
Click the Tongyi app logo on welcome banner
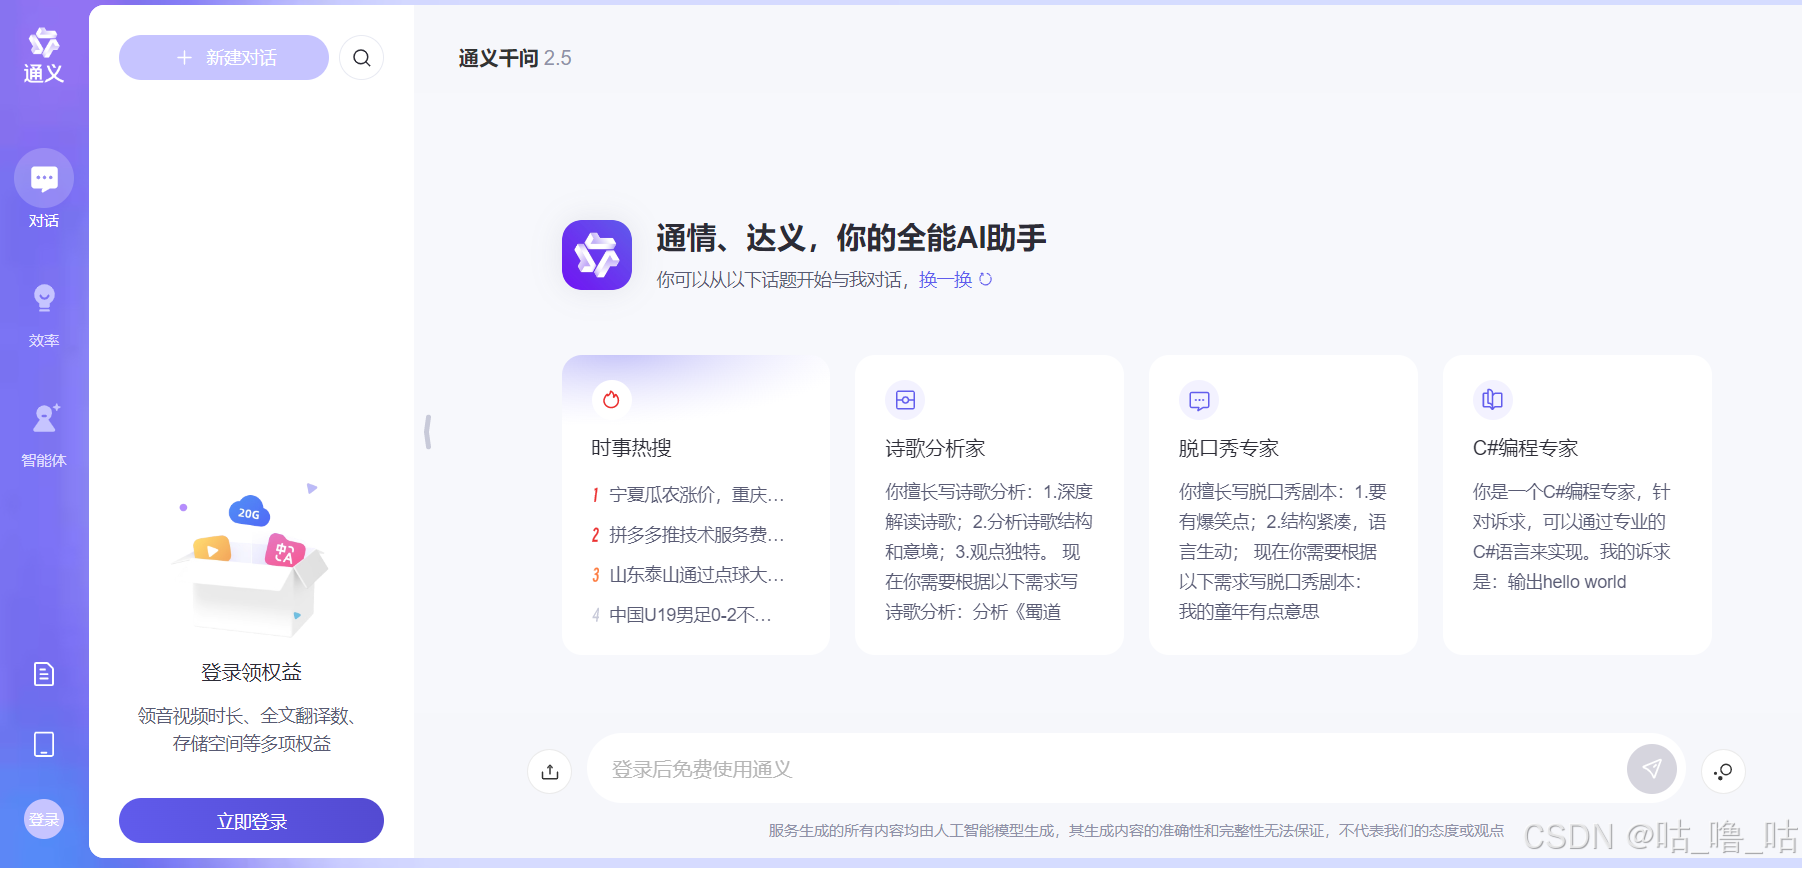pyautogui.click(x=597, y=255)
